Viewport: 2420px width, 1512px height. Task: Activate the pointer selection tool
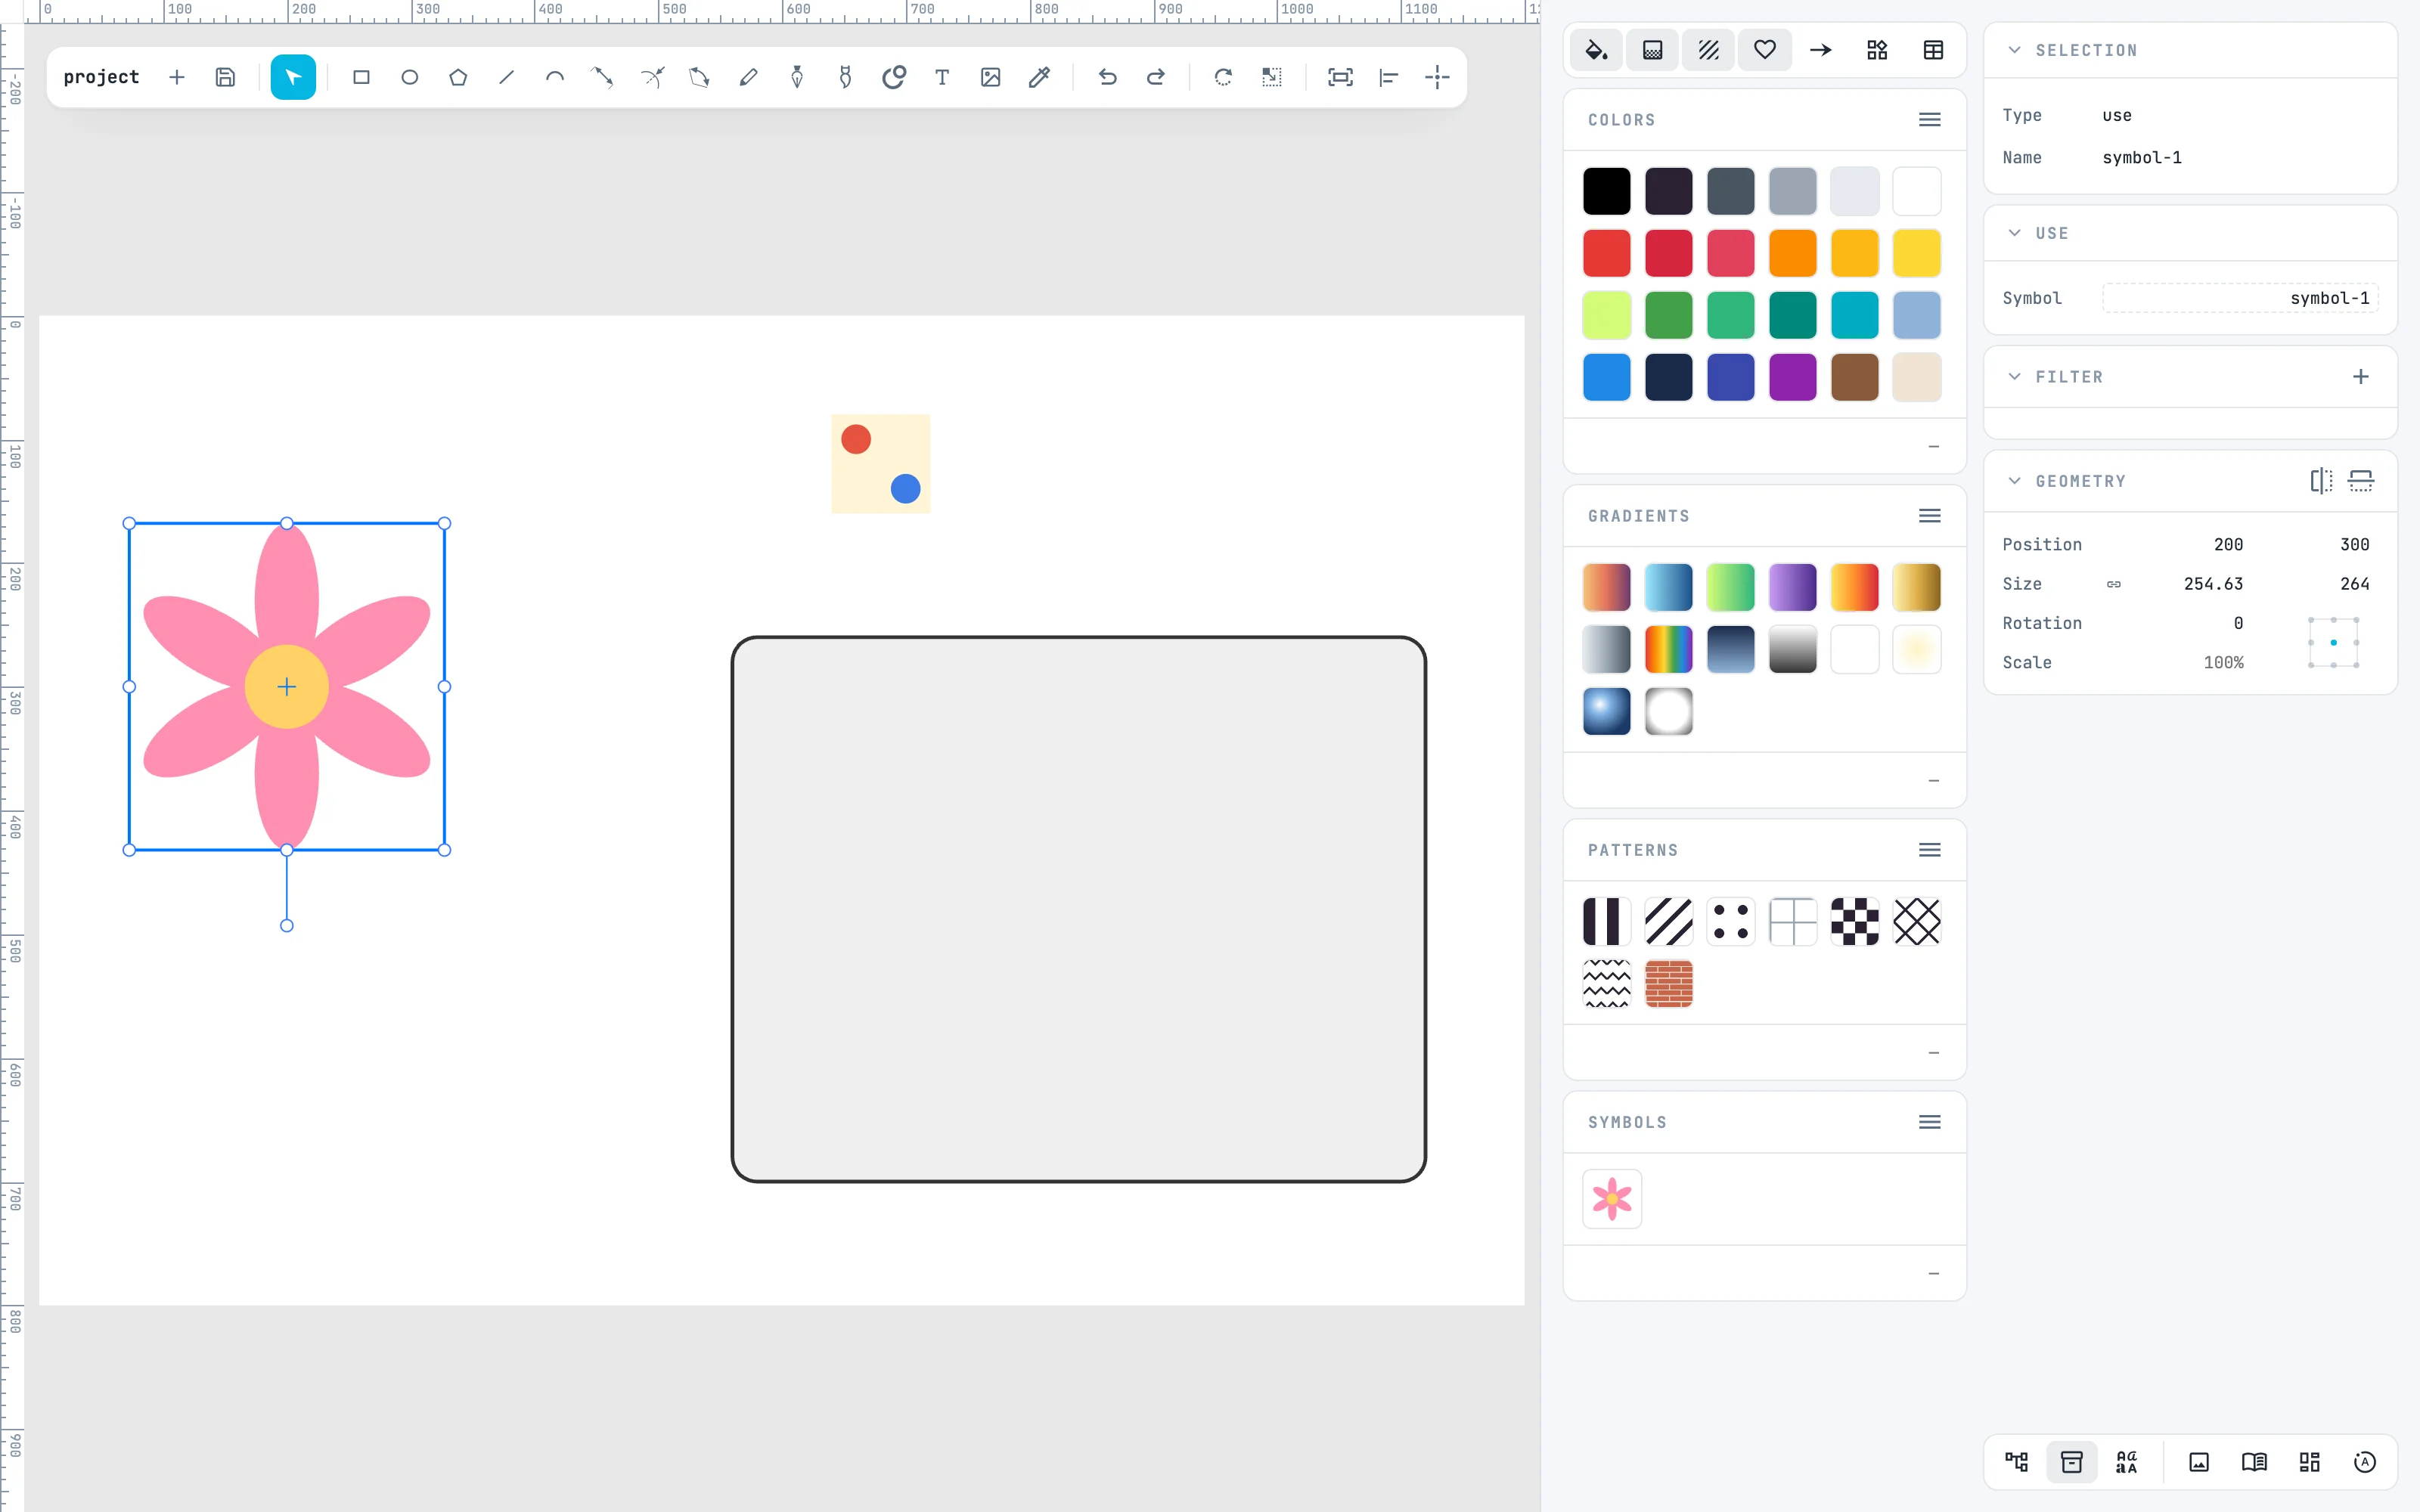click(x=293, y=77)
